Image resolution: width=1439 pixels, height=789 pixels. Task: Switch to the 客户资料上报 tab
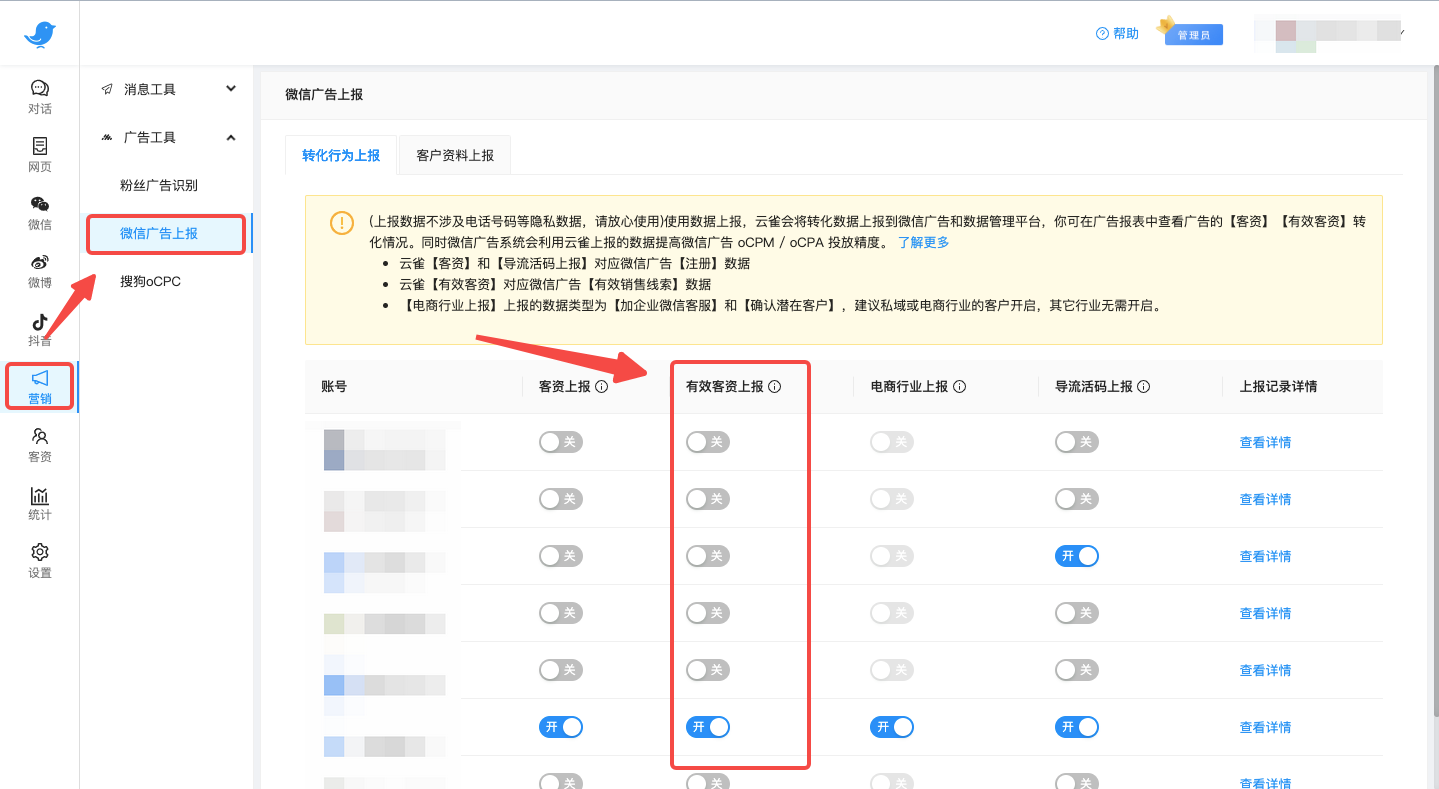(455, 155)
